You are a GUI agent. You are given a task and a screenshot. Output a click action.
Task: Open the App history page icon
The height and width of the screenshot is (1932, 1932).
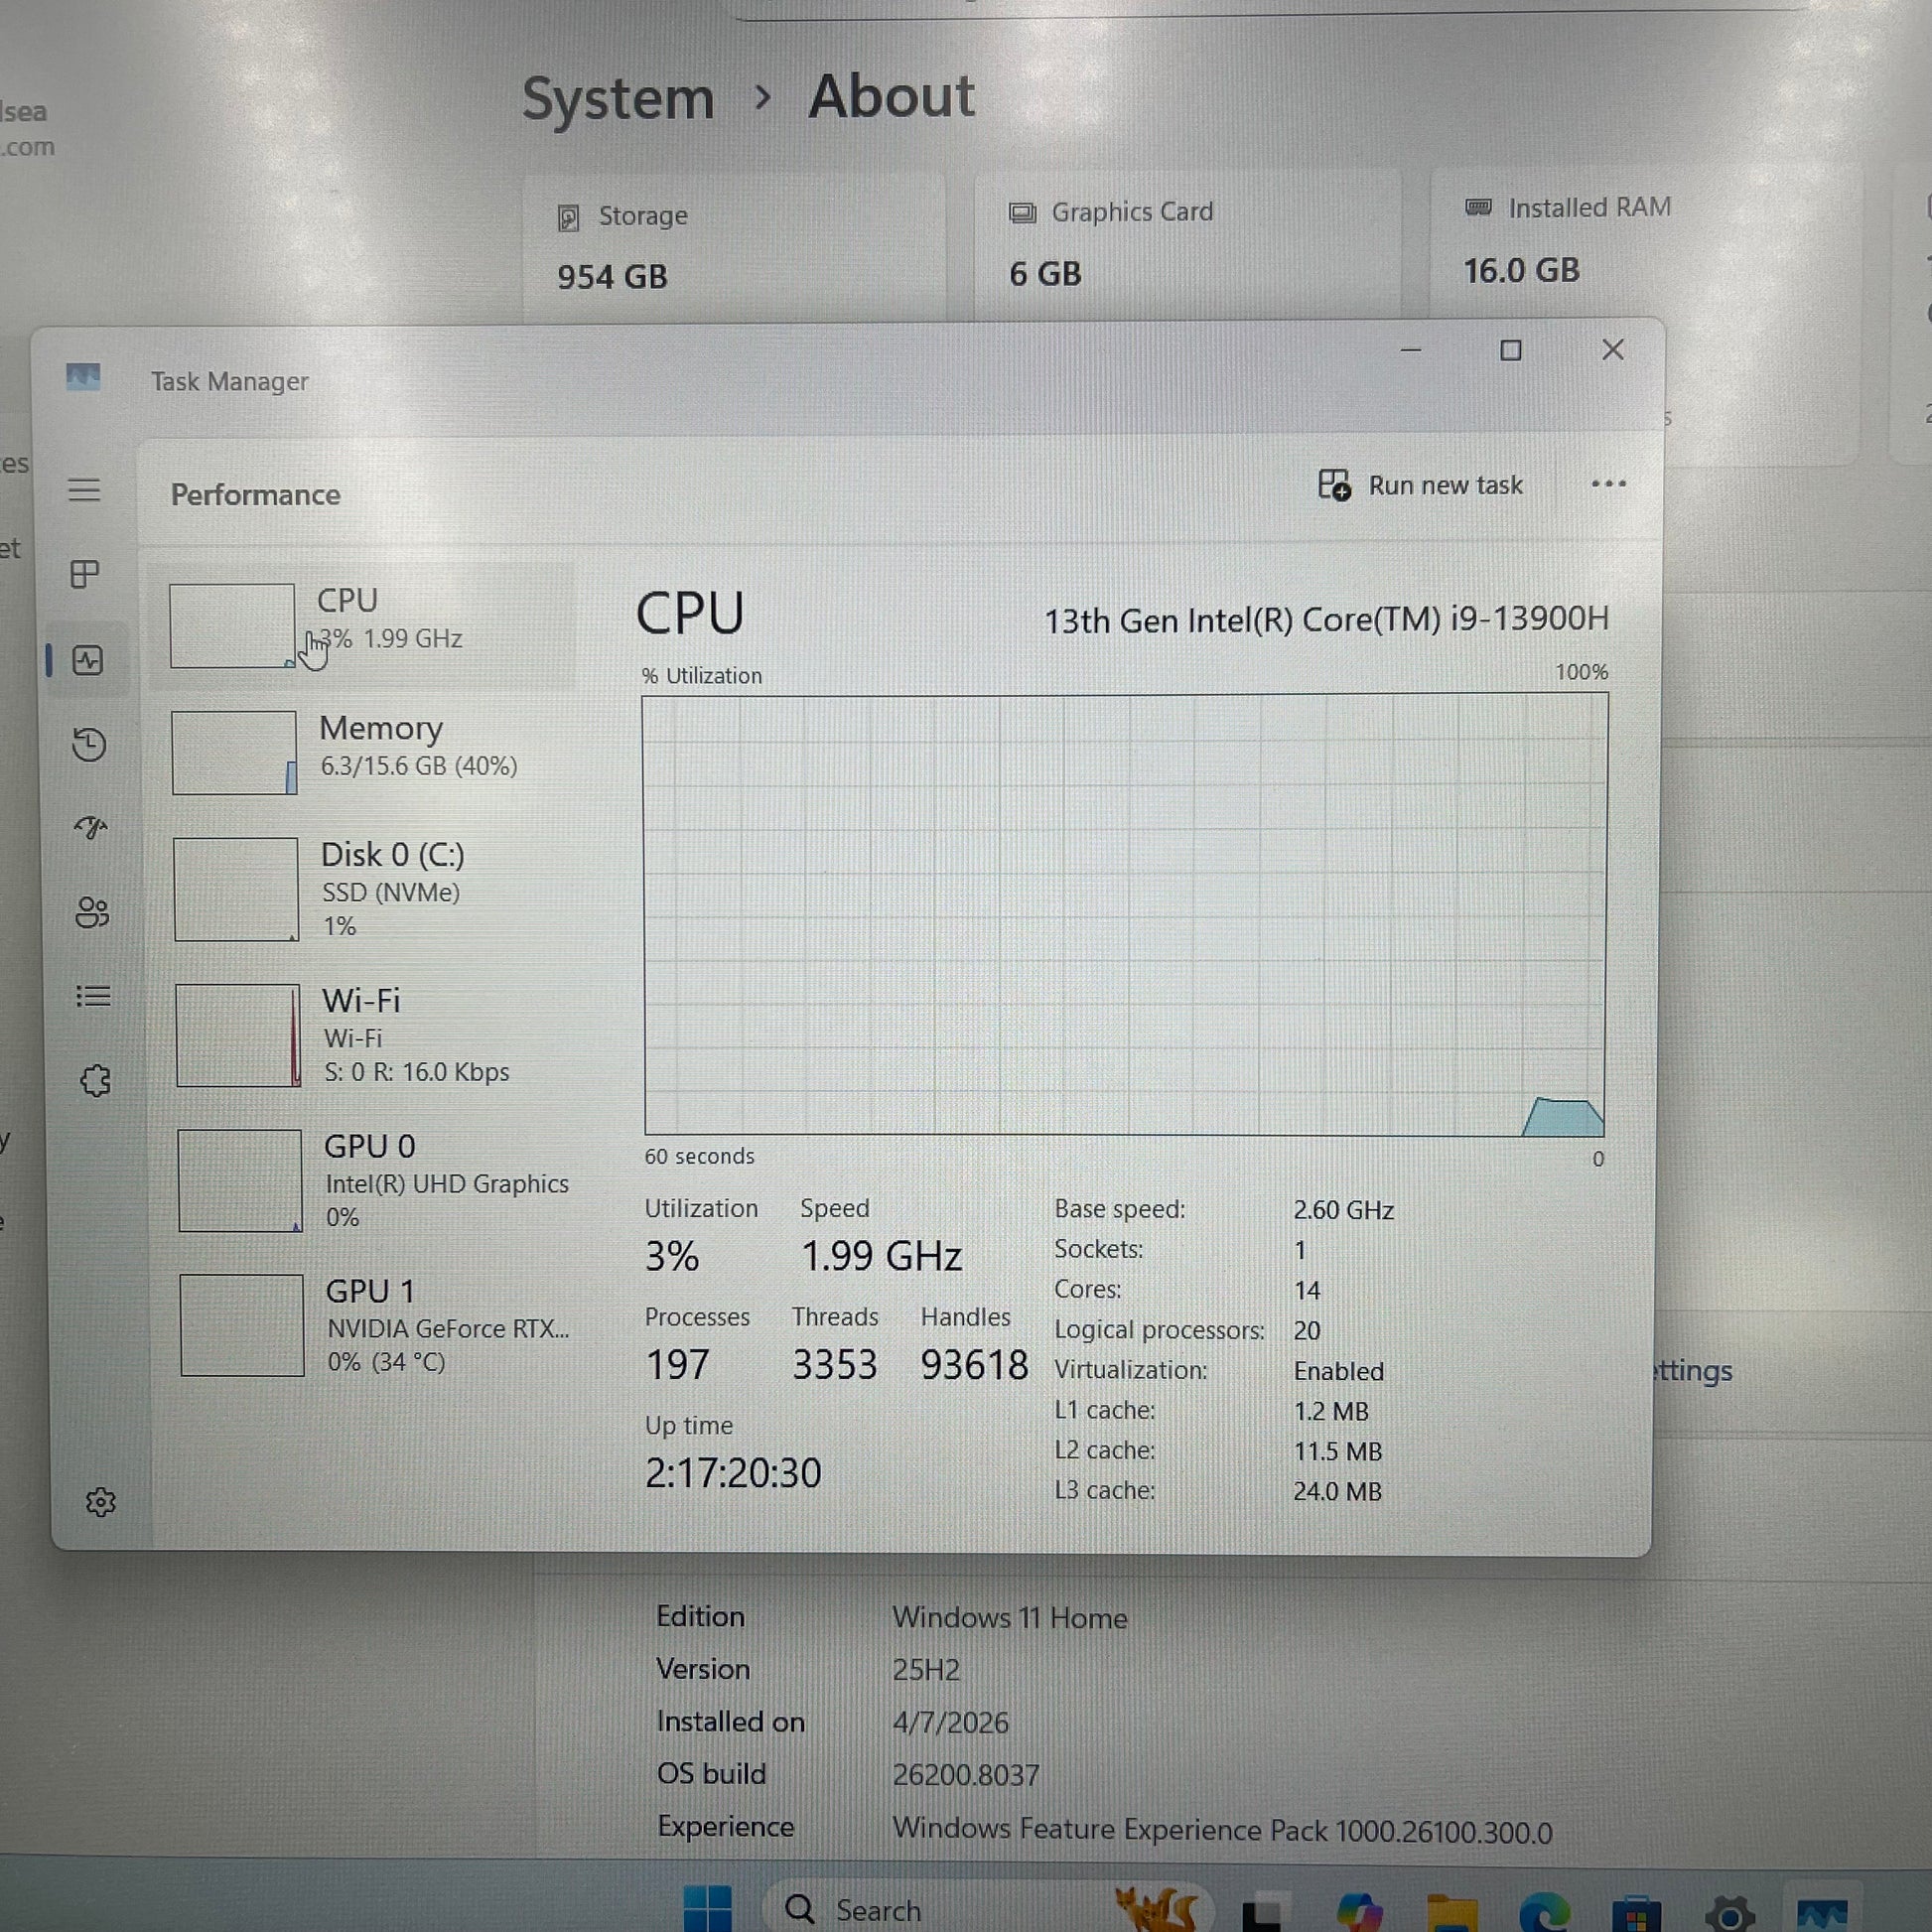(89, 744)
